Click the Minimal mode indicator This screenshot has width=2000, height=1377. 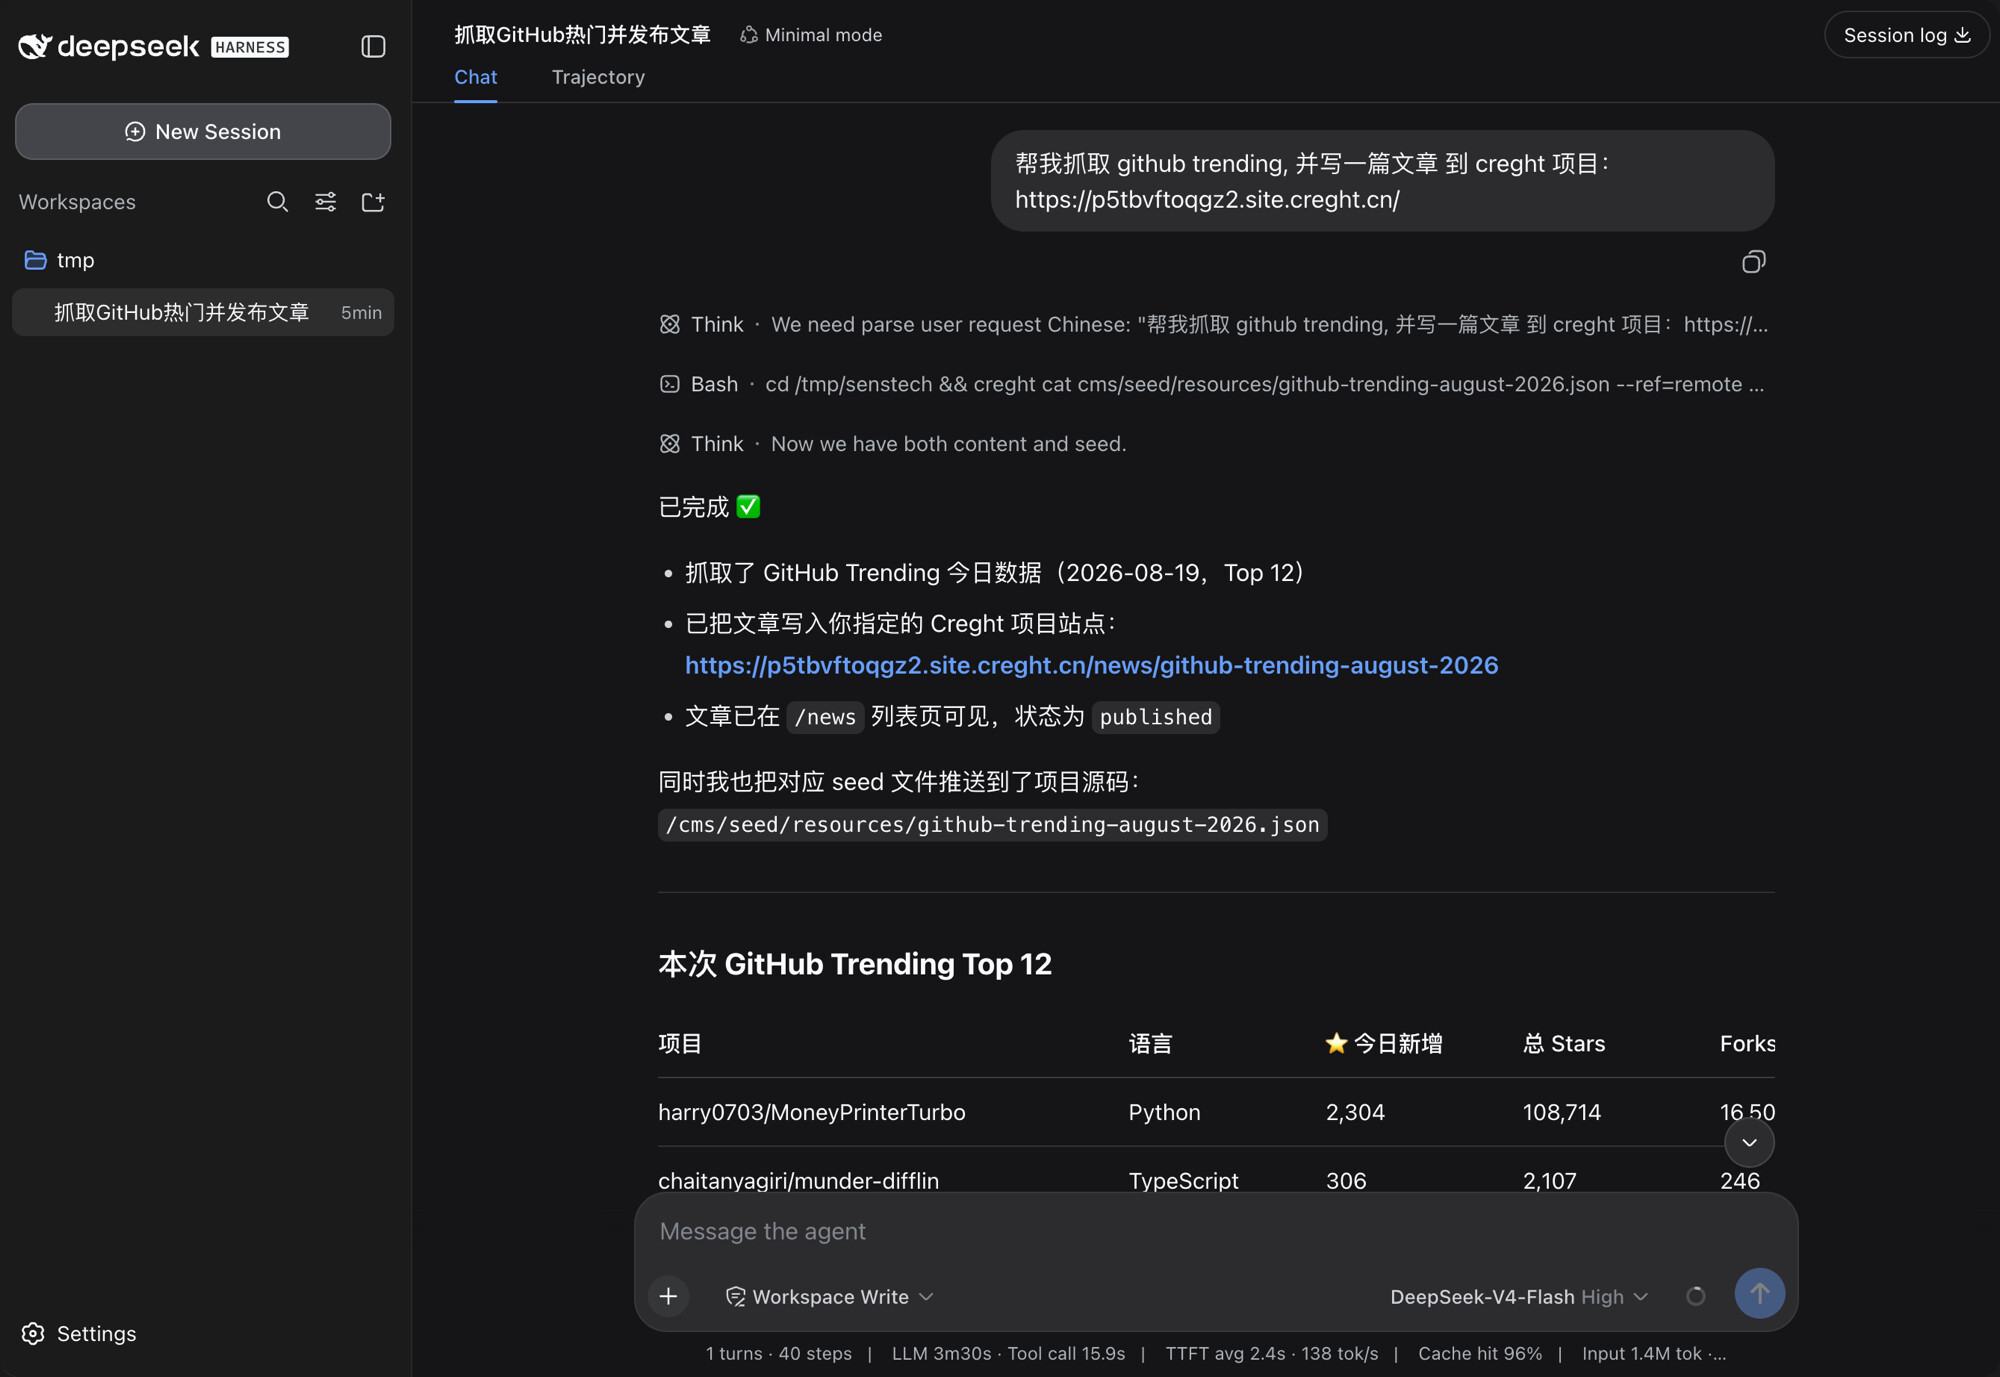[x=811, y=35]
